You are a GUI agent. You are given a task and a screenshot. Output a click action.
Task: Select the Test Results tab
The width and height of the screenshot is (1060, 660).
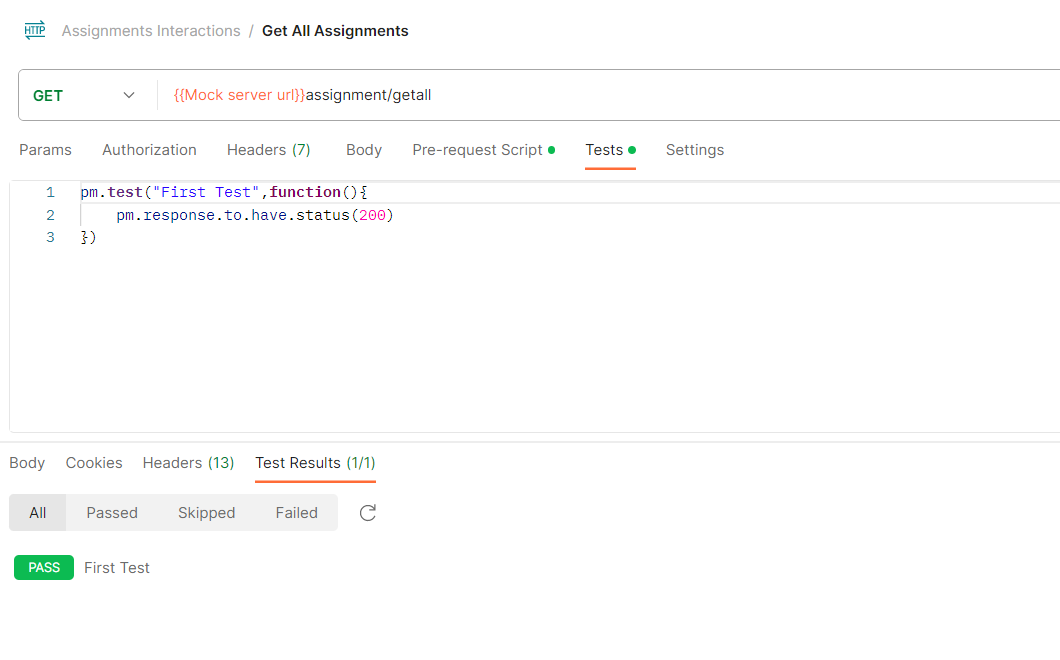click(x=315, y=463)
